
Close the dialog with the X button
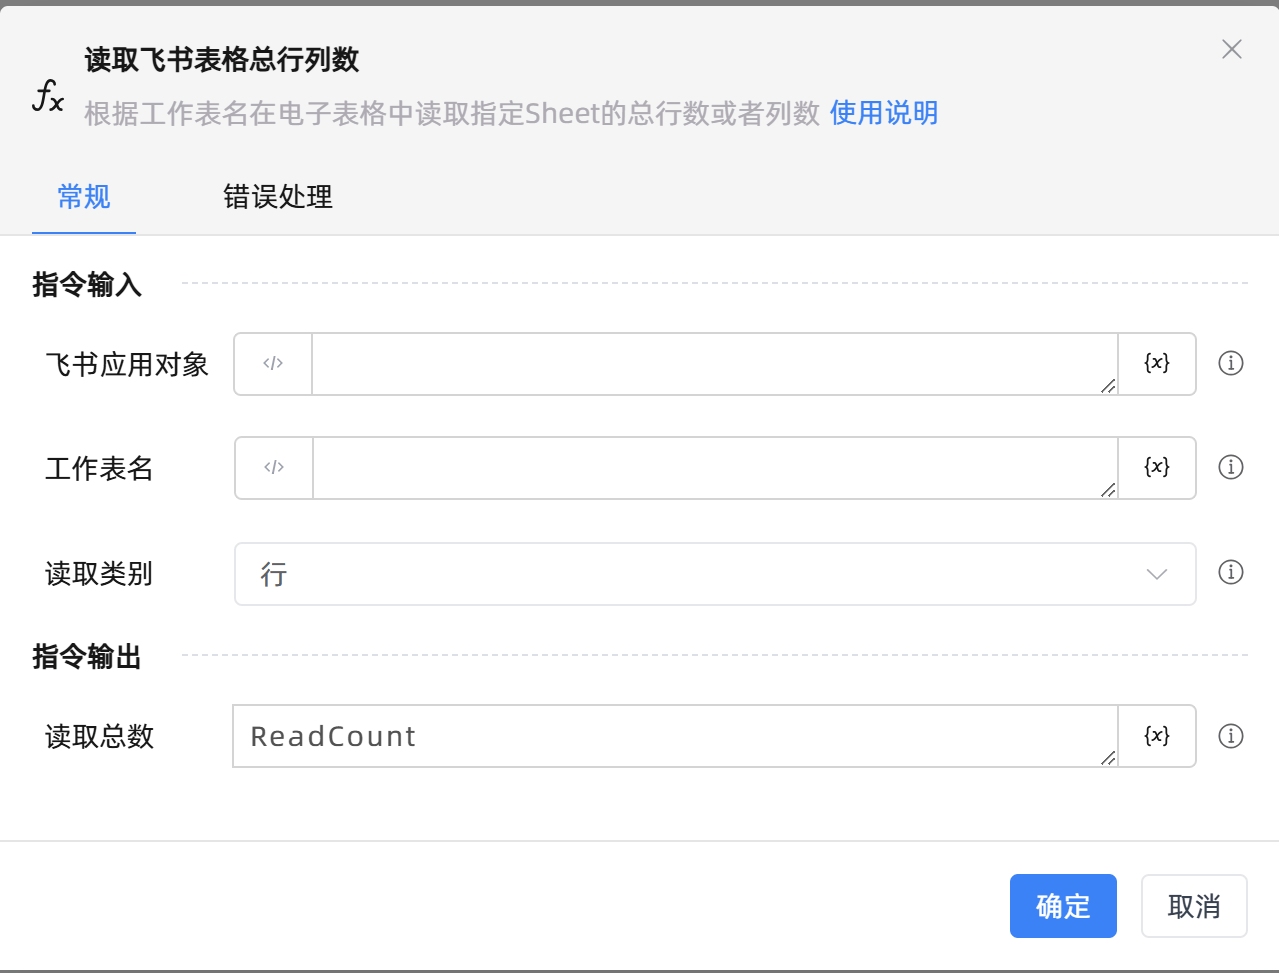coord(1232,49)
